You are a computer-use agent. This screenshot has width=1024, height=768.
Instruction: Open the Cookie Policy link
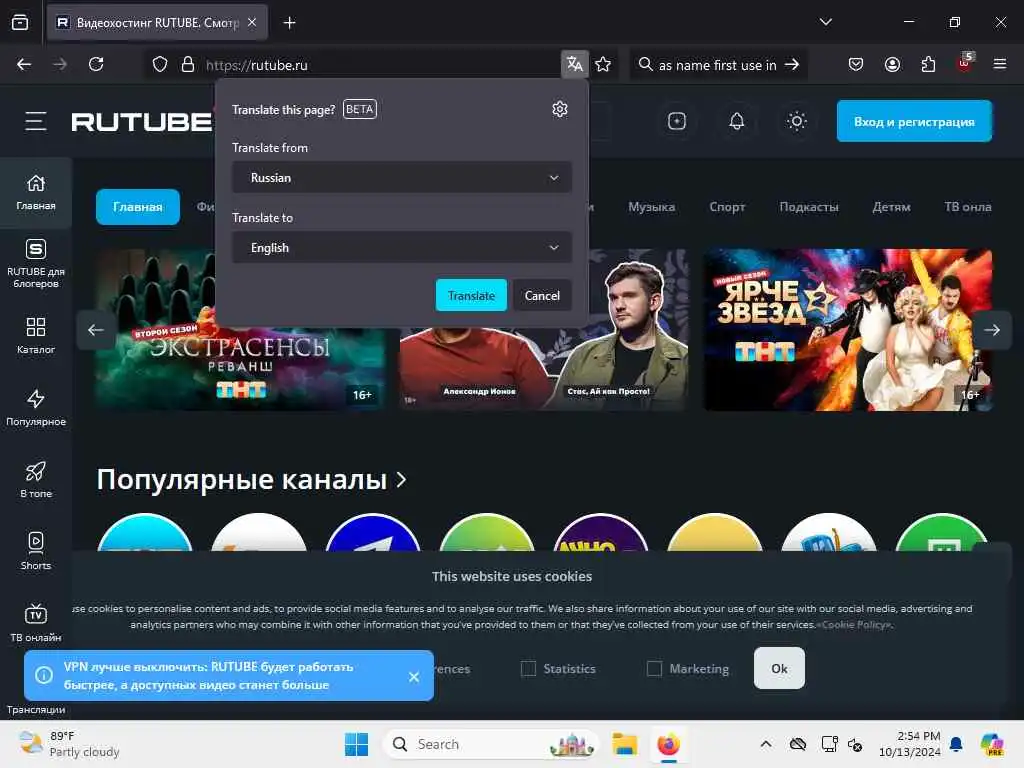pyautogui.click(x=854, y=625)
